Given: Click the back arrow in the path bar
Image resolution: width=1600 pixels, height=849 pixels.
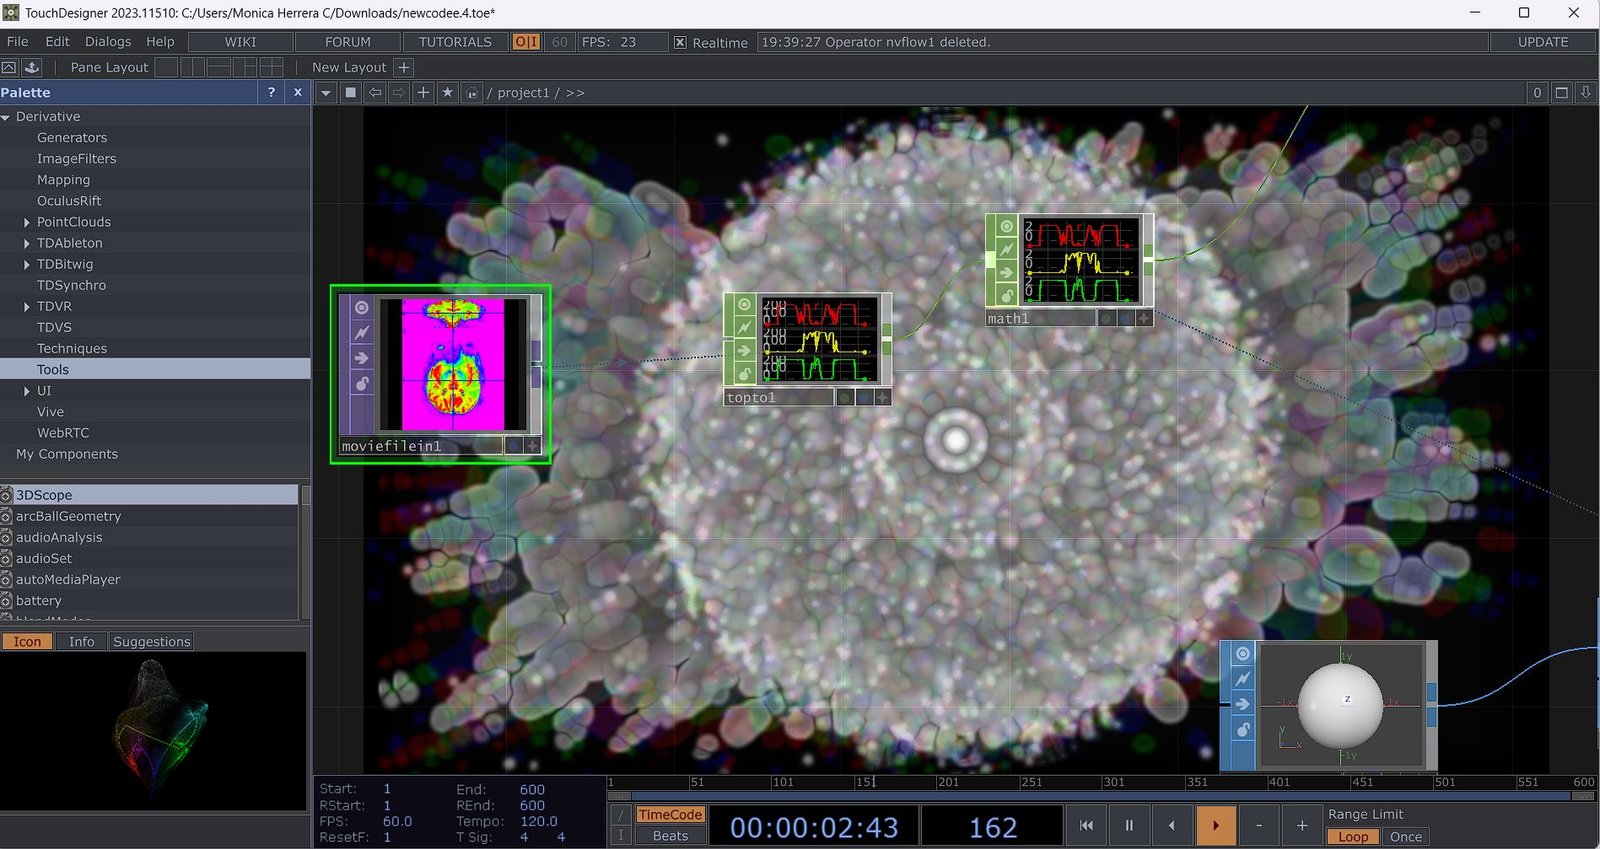Looking at the screenshot, I should pos(375,92).
